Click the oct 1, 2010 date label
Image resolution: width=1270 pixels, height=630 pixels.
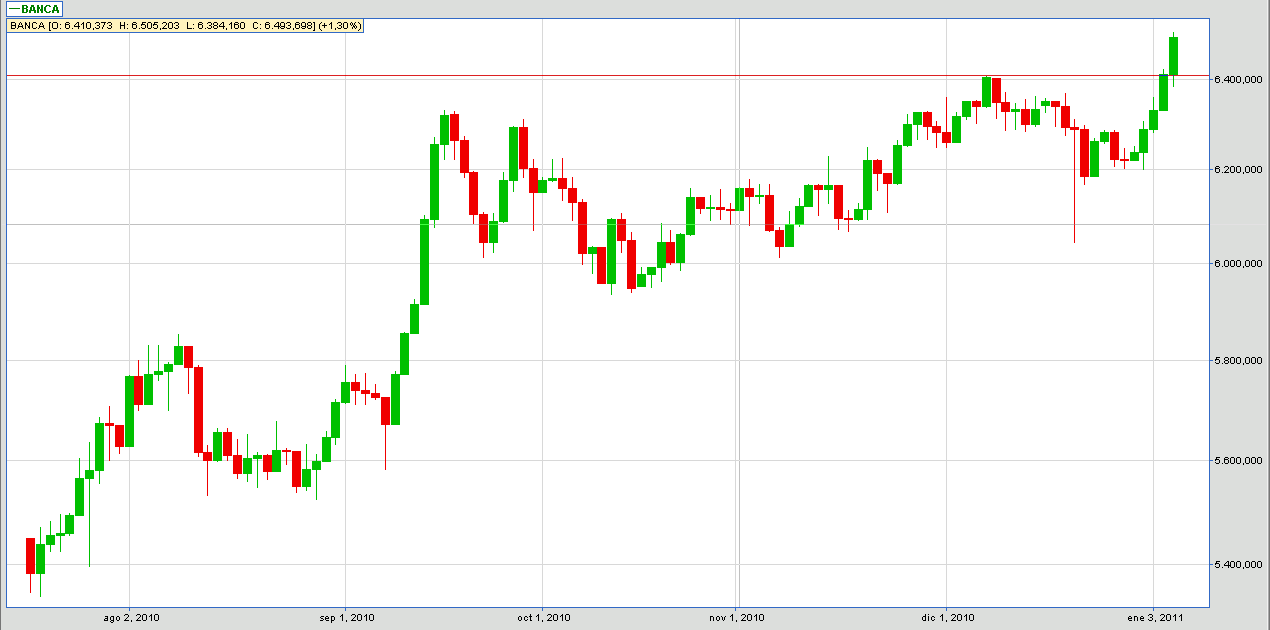pyautogui.click(x=542, y=618)
